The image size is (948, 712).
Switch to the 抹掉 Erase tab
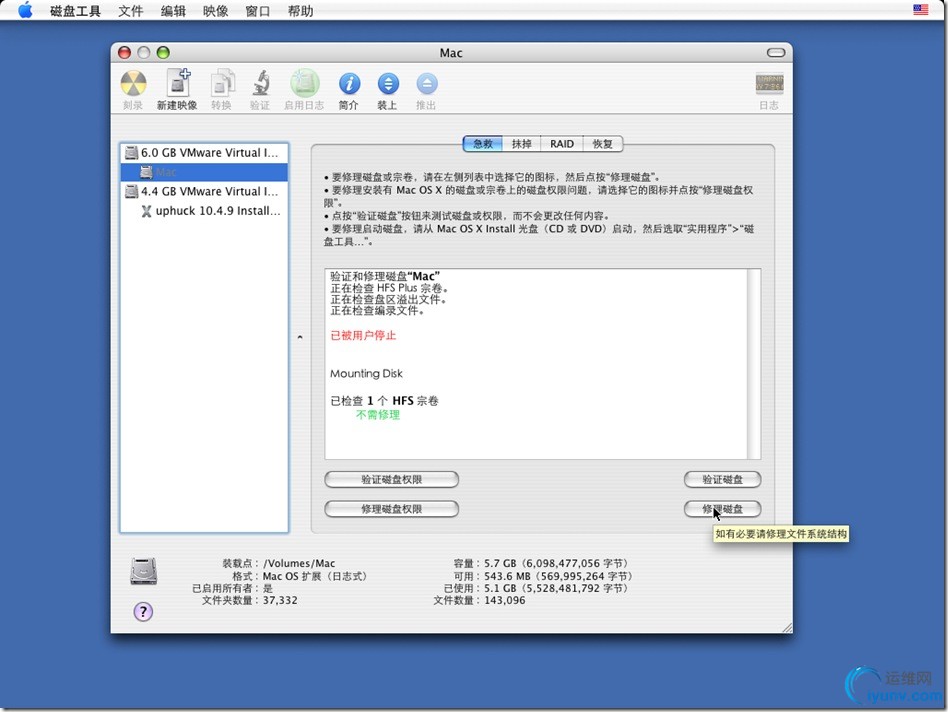point(521,144)
